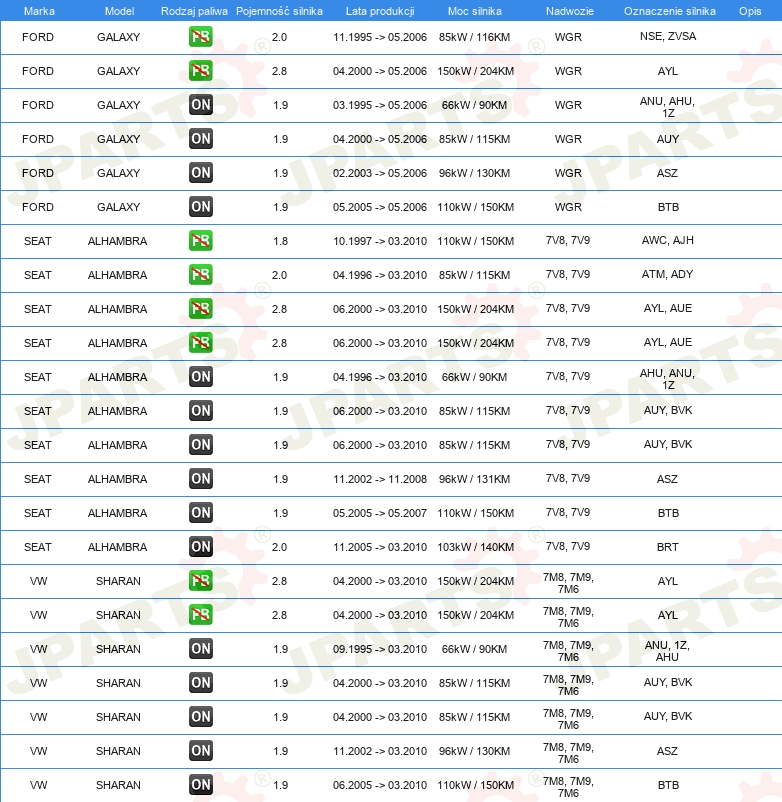782x802 pixels.
Task: Click the production dates 02.2003 -> 05.2006
Action: click(x=380, y=173)
